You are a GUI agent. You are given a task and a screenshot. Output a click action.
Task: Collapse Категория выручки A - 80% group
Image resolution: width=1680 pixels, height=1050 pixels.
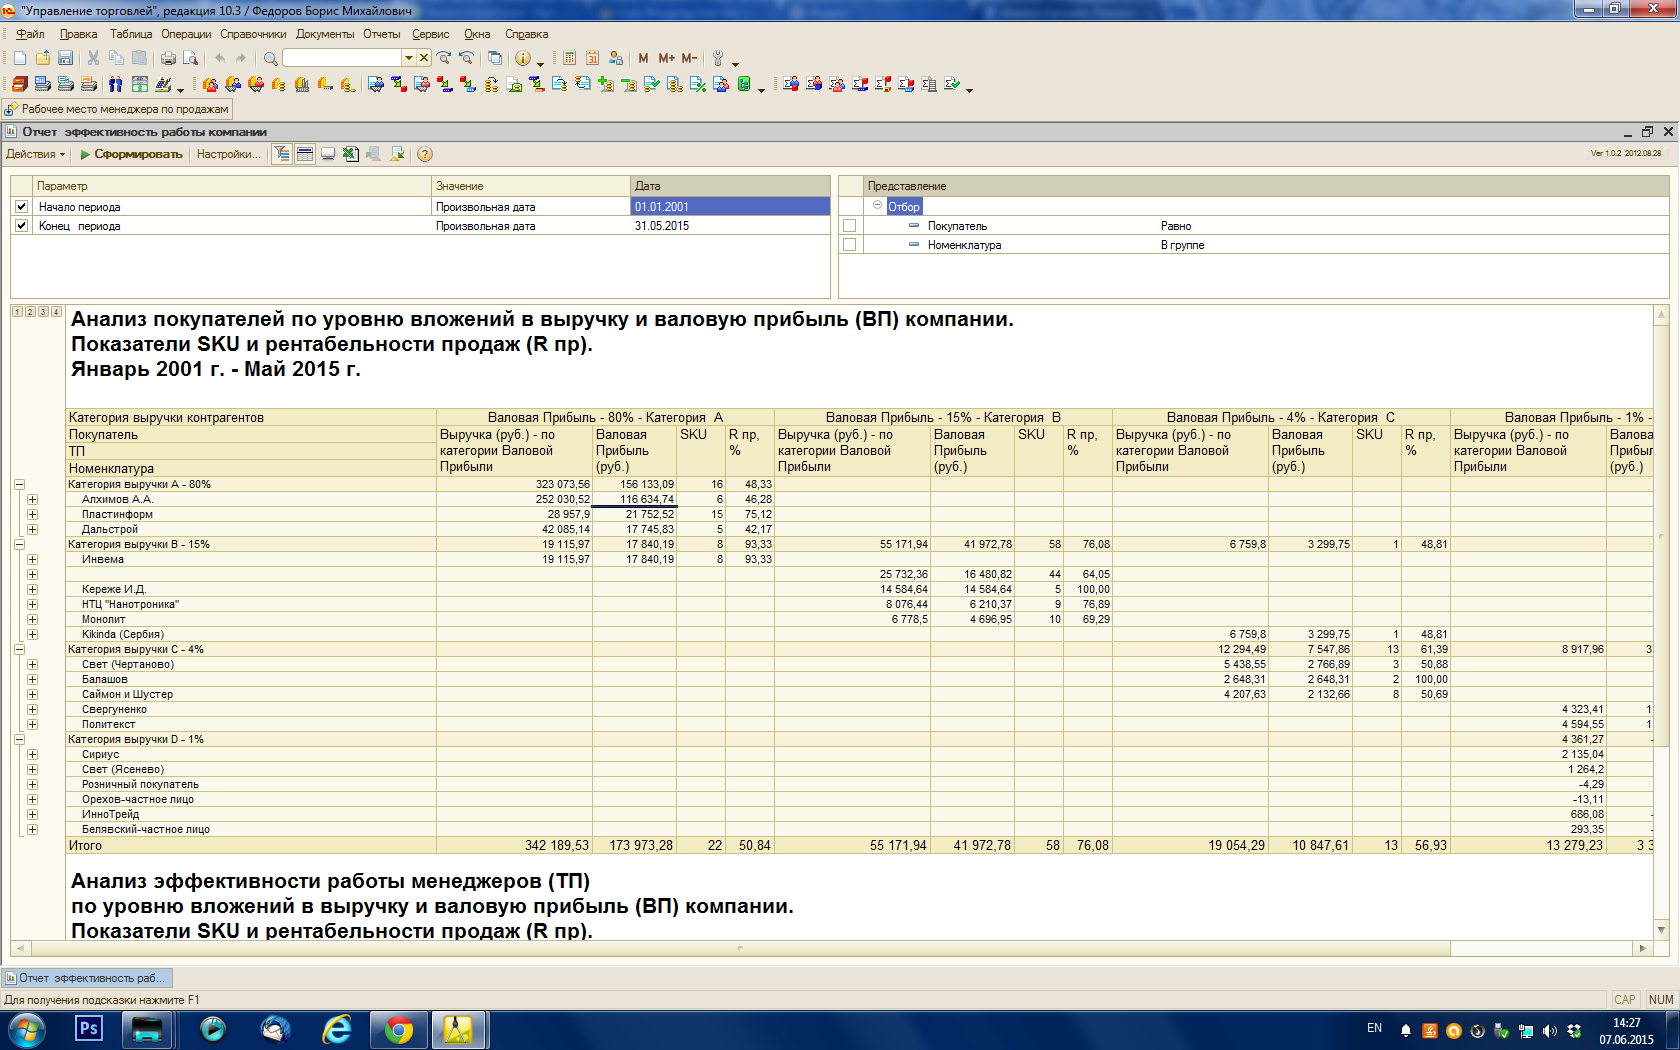click(19, 484)
